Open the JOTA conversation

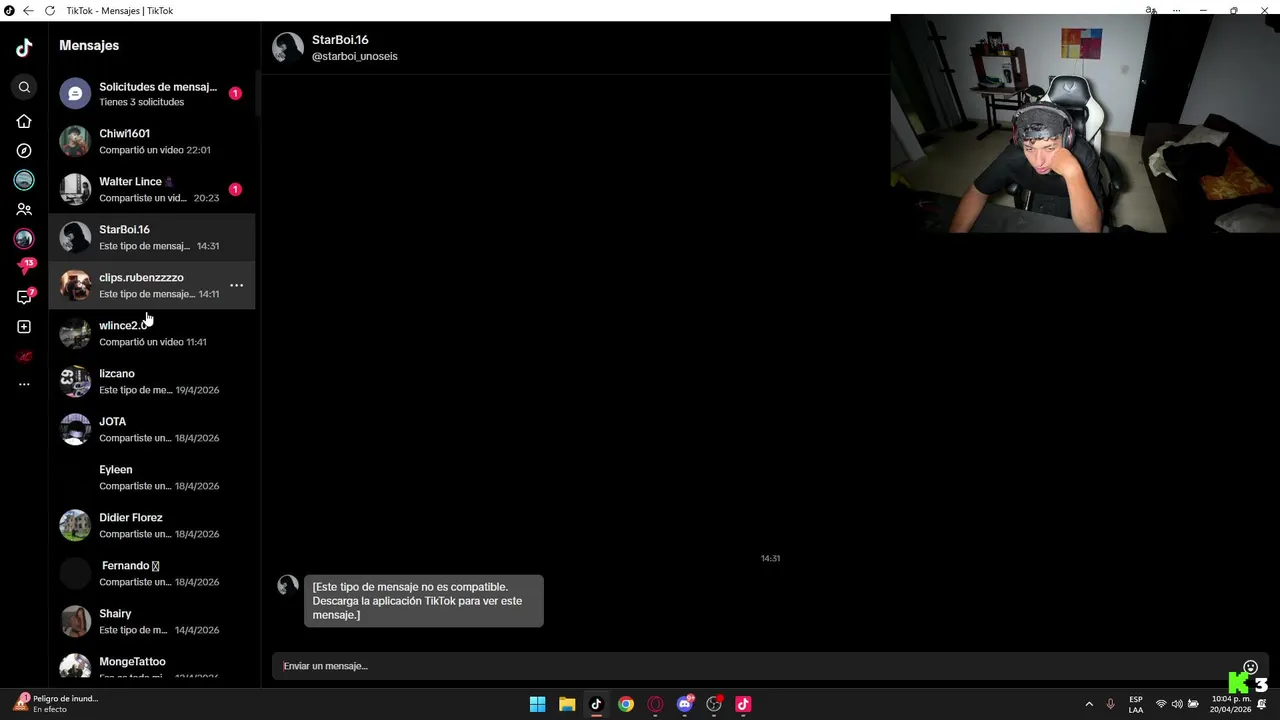[152, 429]
